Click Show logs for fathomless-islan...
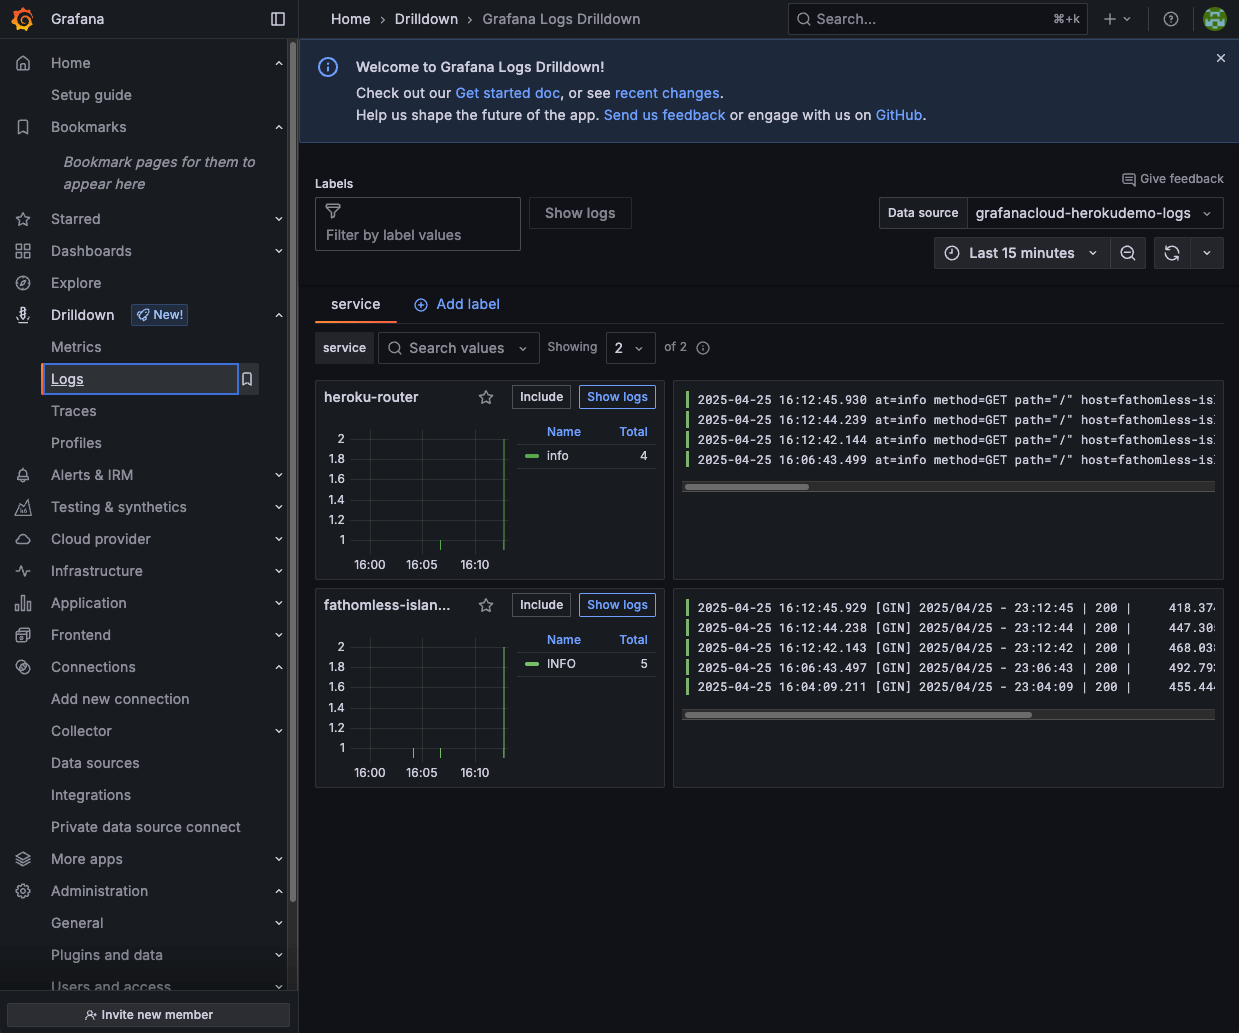The image size is (1239, 1033). click(617, 605)
